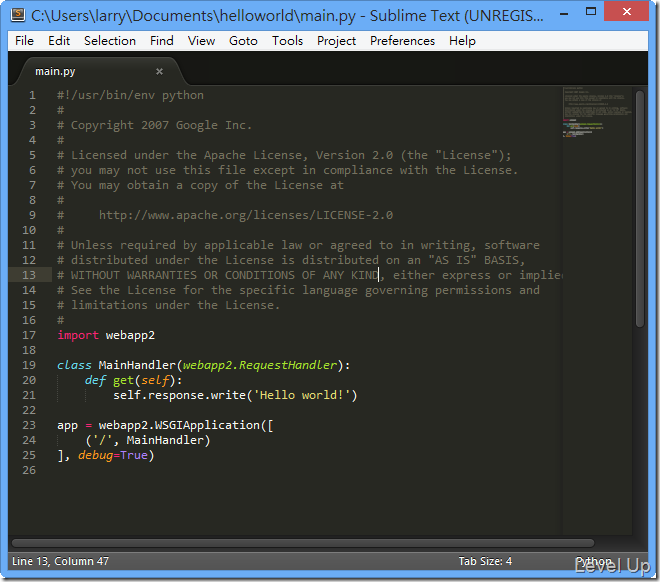Open the Tools menu
The height and width of the screenshot is (582, 660).
[287, 41]
